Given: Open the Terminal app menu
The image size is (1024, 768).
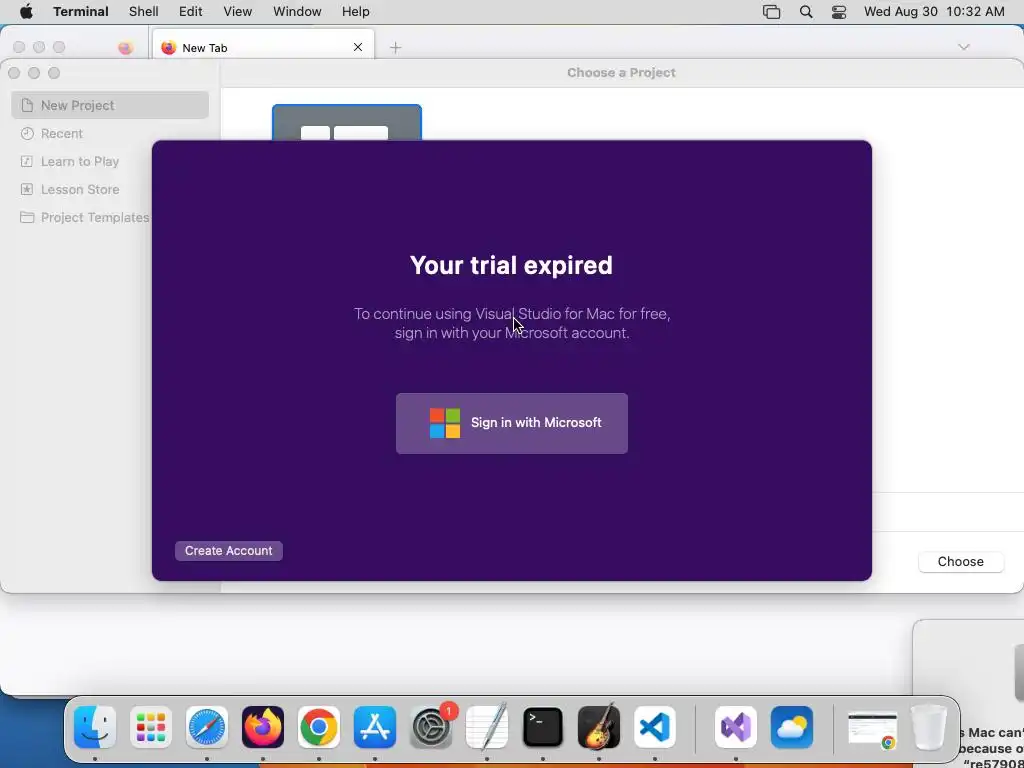Looking at the screenshot, I should (x=83, y=12).
